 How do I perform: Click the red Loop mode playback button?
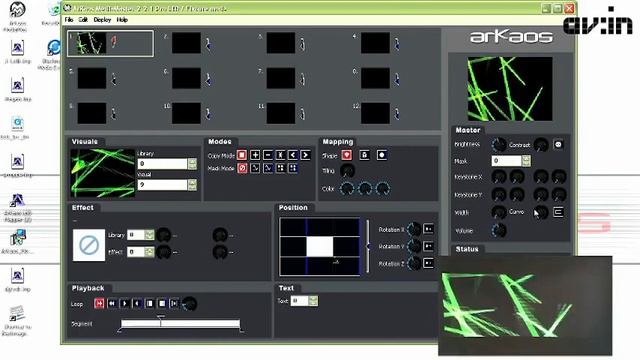pos(99,303)
